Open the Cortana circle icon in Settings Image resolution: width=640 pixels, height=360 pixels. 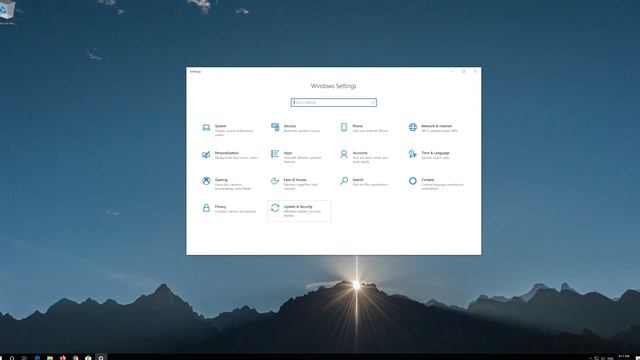pyautogui.click(x=413, y=181)
